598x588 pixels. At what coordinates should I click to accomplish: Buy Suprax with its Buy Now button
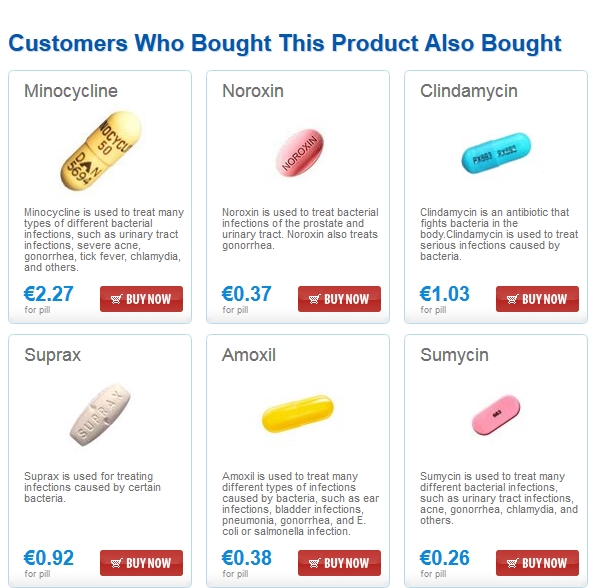click(x=141, y=563)
